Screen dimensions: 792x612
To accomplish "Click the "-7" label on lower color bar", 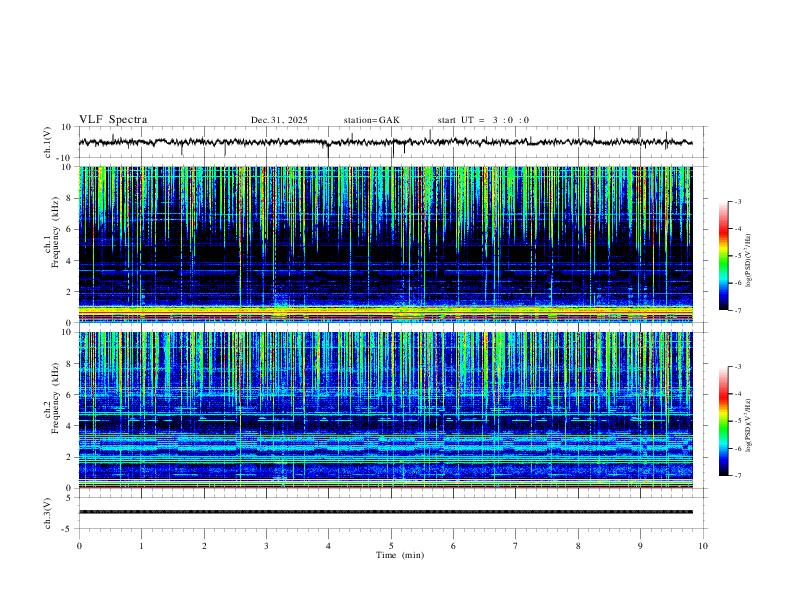I will point(738,476).
